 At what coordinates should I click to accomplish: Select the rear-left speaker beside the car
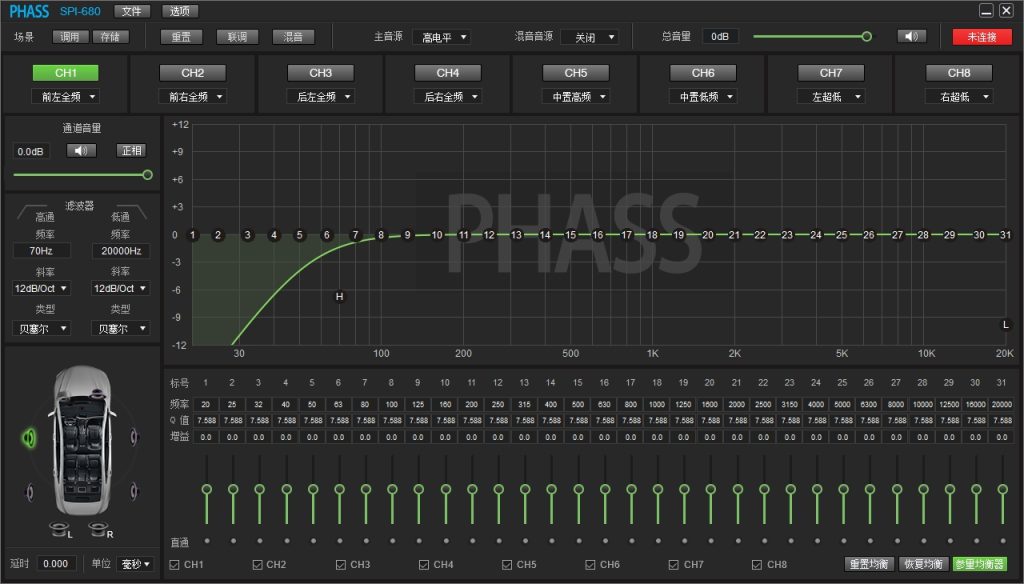(29, 491)
